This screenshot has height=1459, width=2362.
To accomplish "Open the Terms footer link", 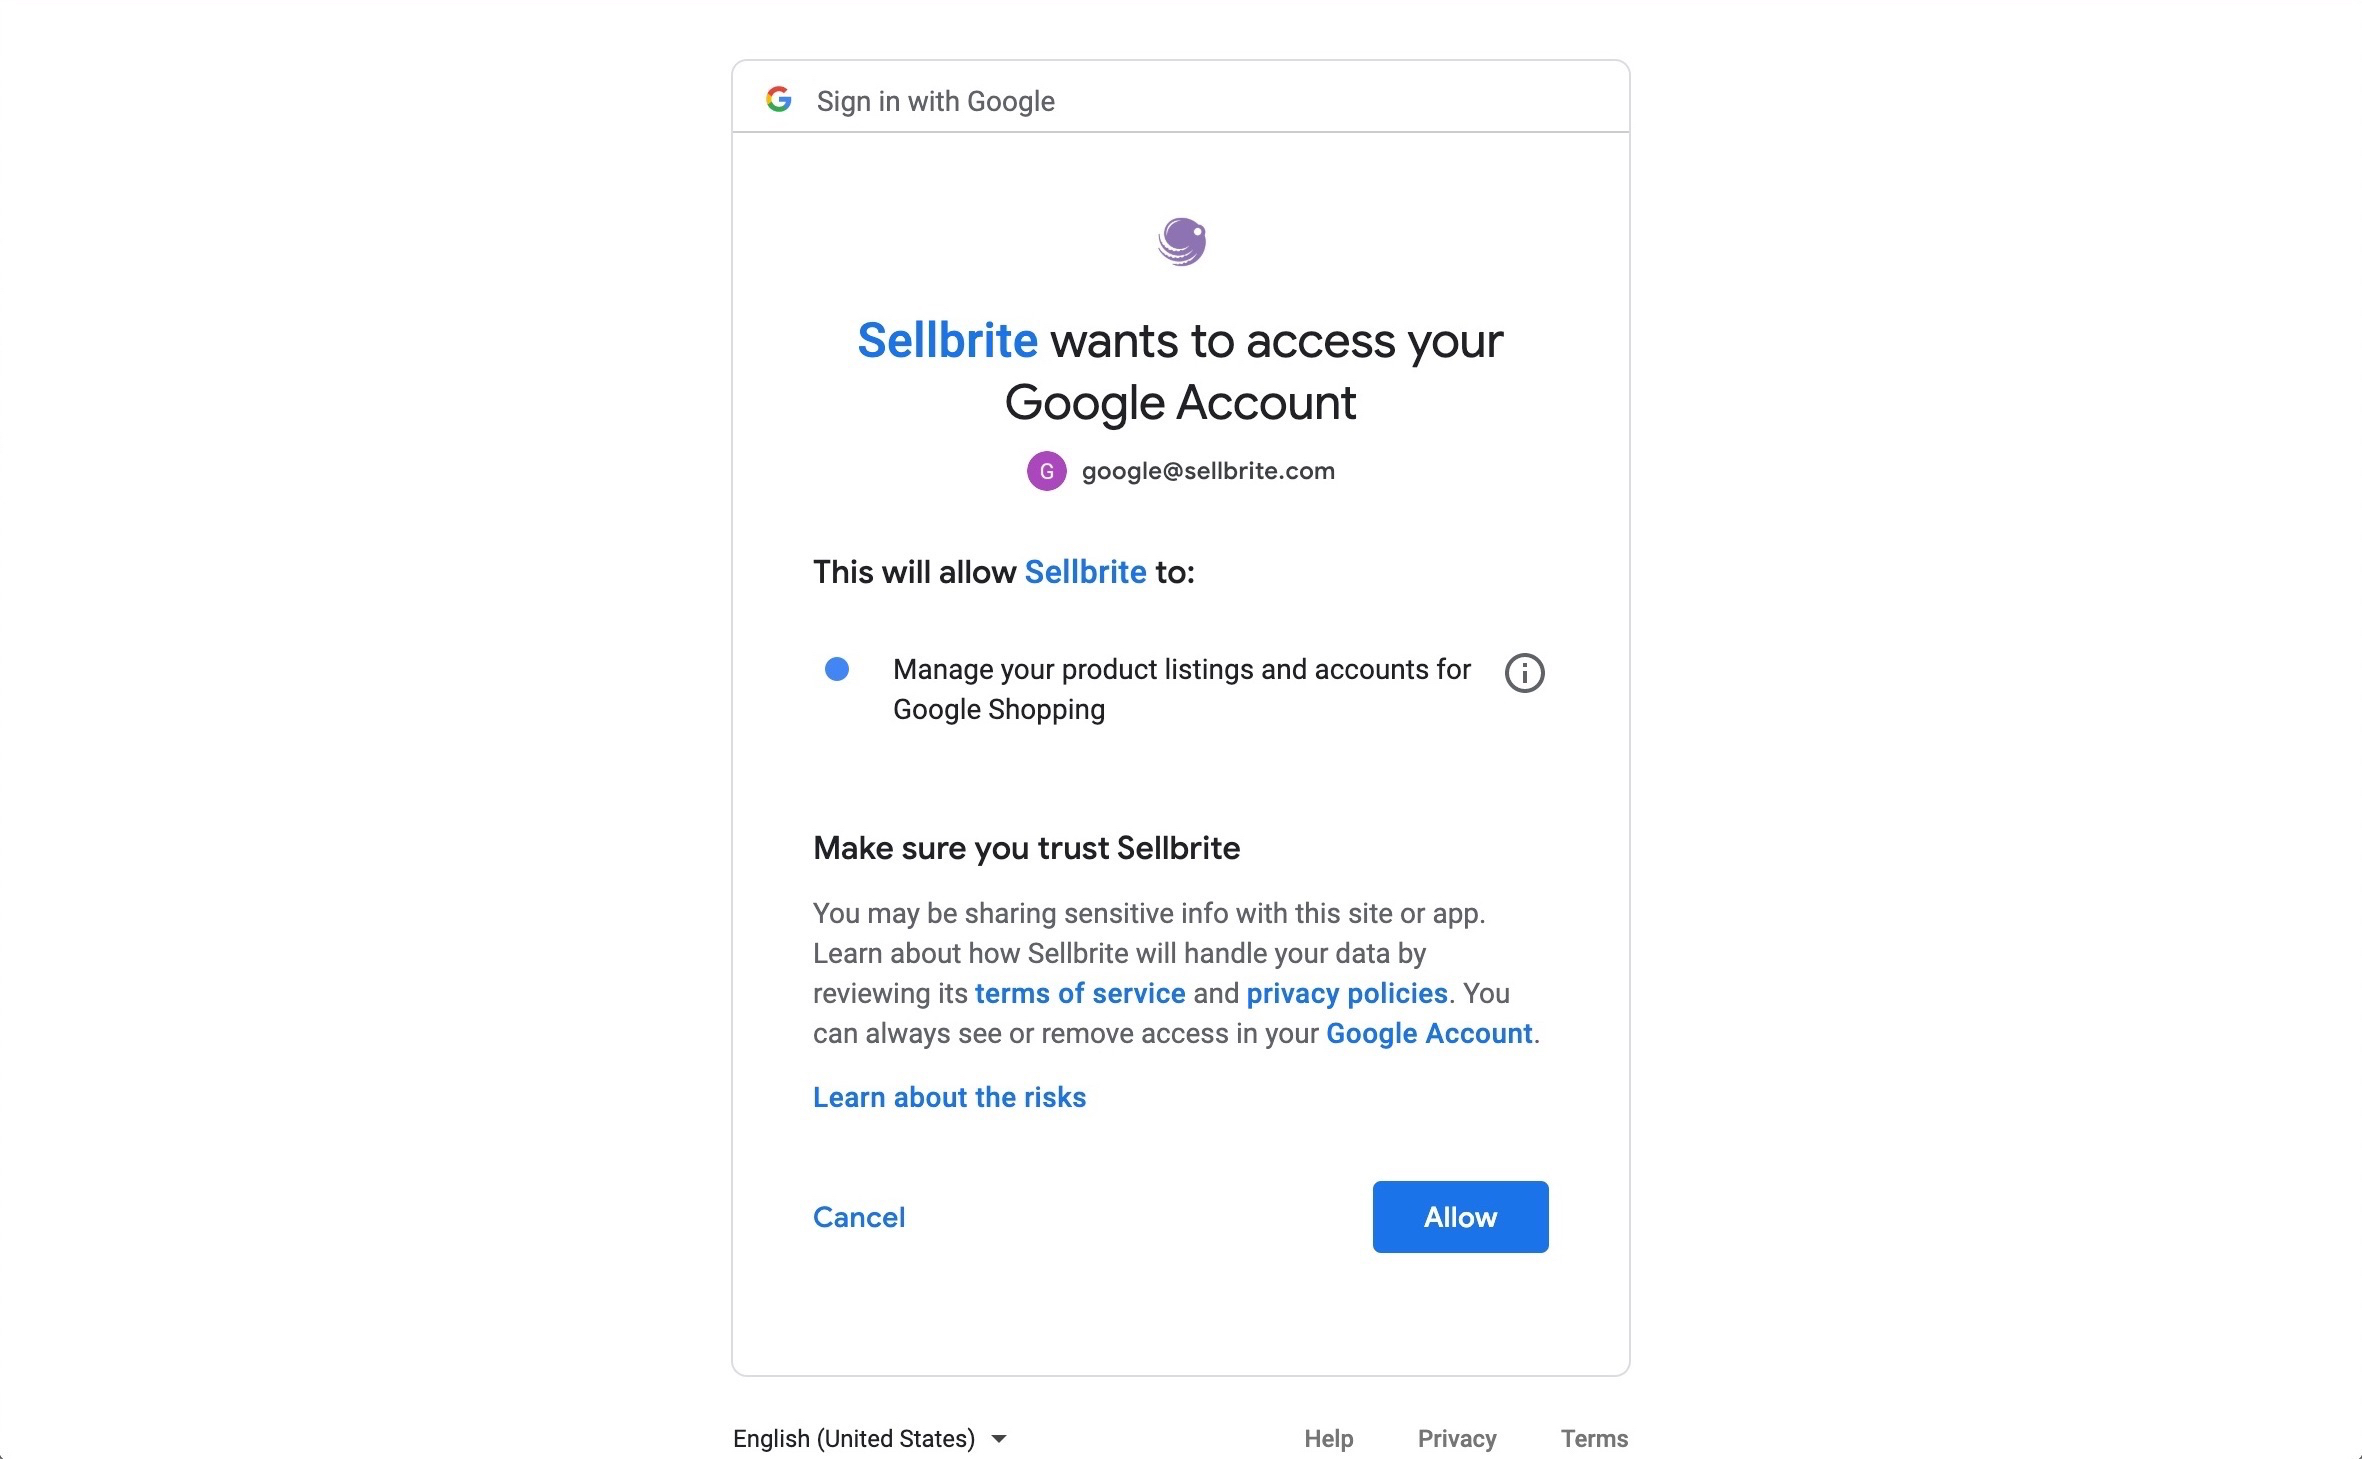I will coord(1594,1439).
